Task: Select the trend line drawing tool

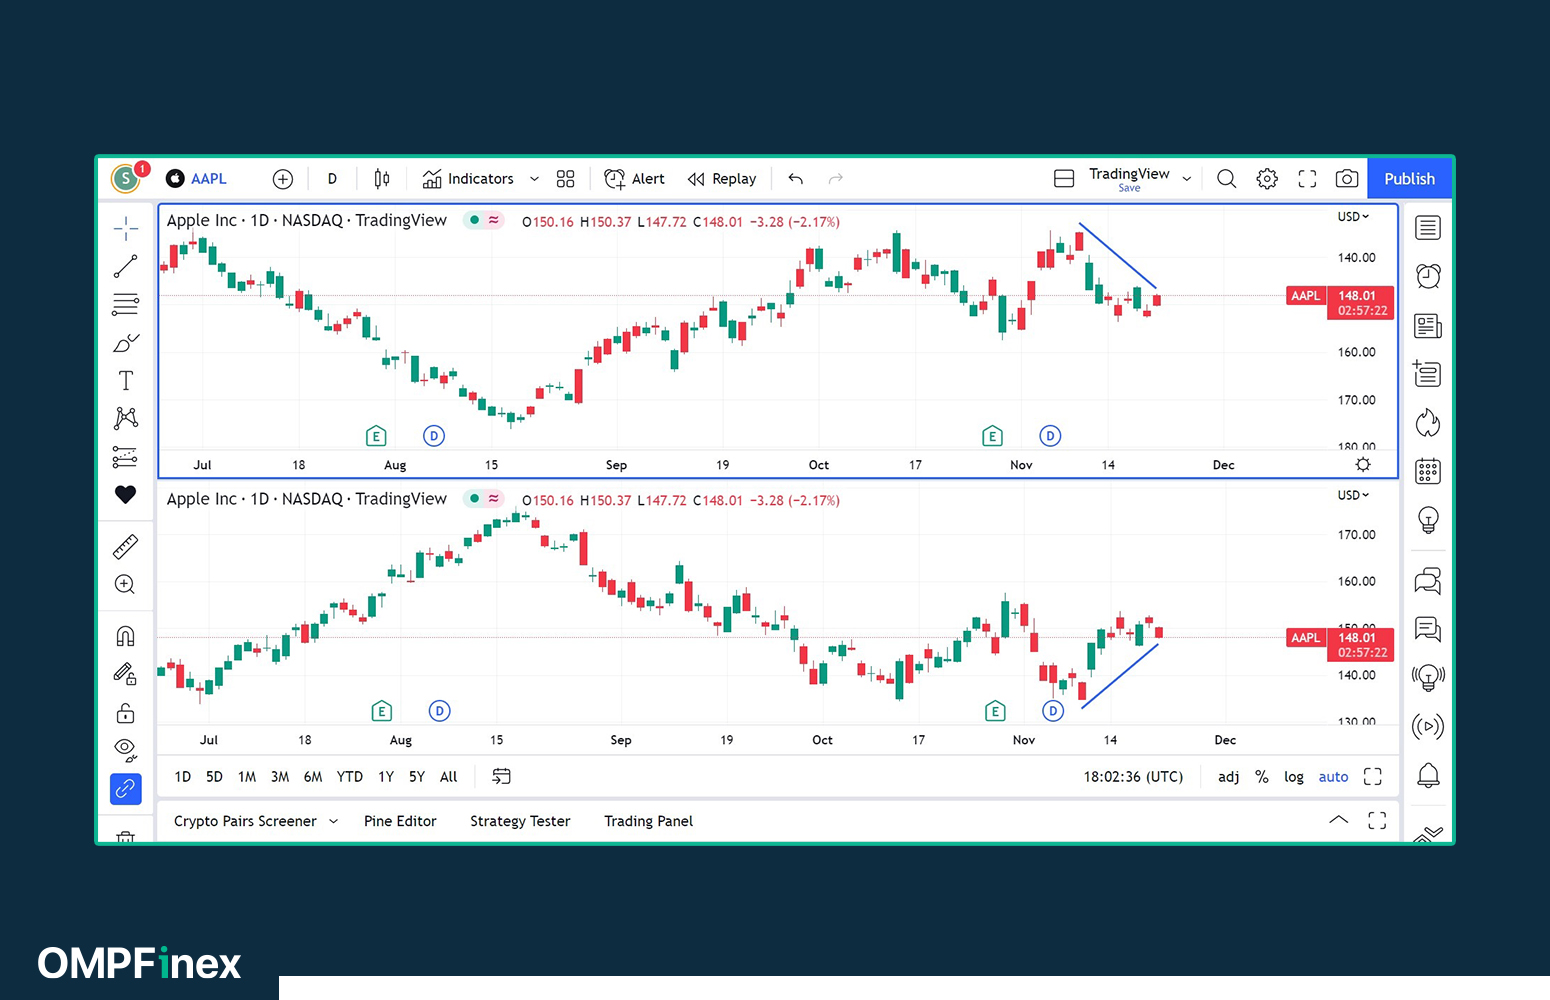Action: coord(126,266)
